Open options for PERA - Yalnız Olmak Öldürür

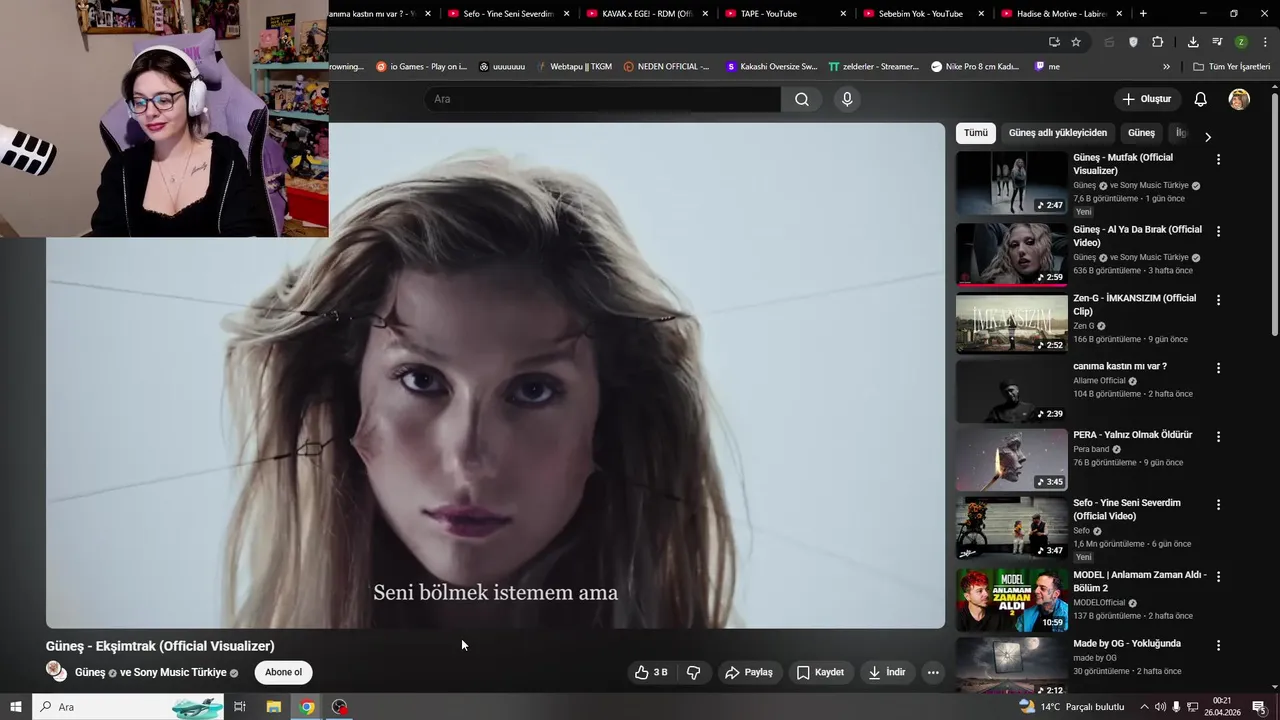1218,436
